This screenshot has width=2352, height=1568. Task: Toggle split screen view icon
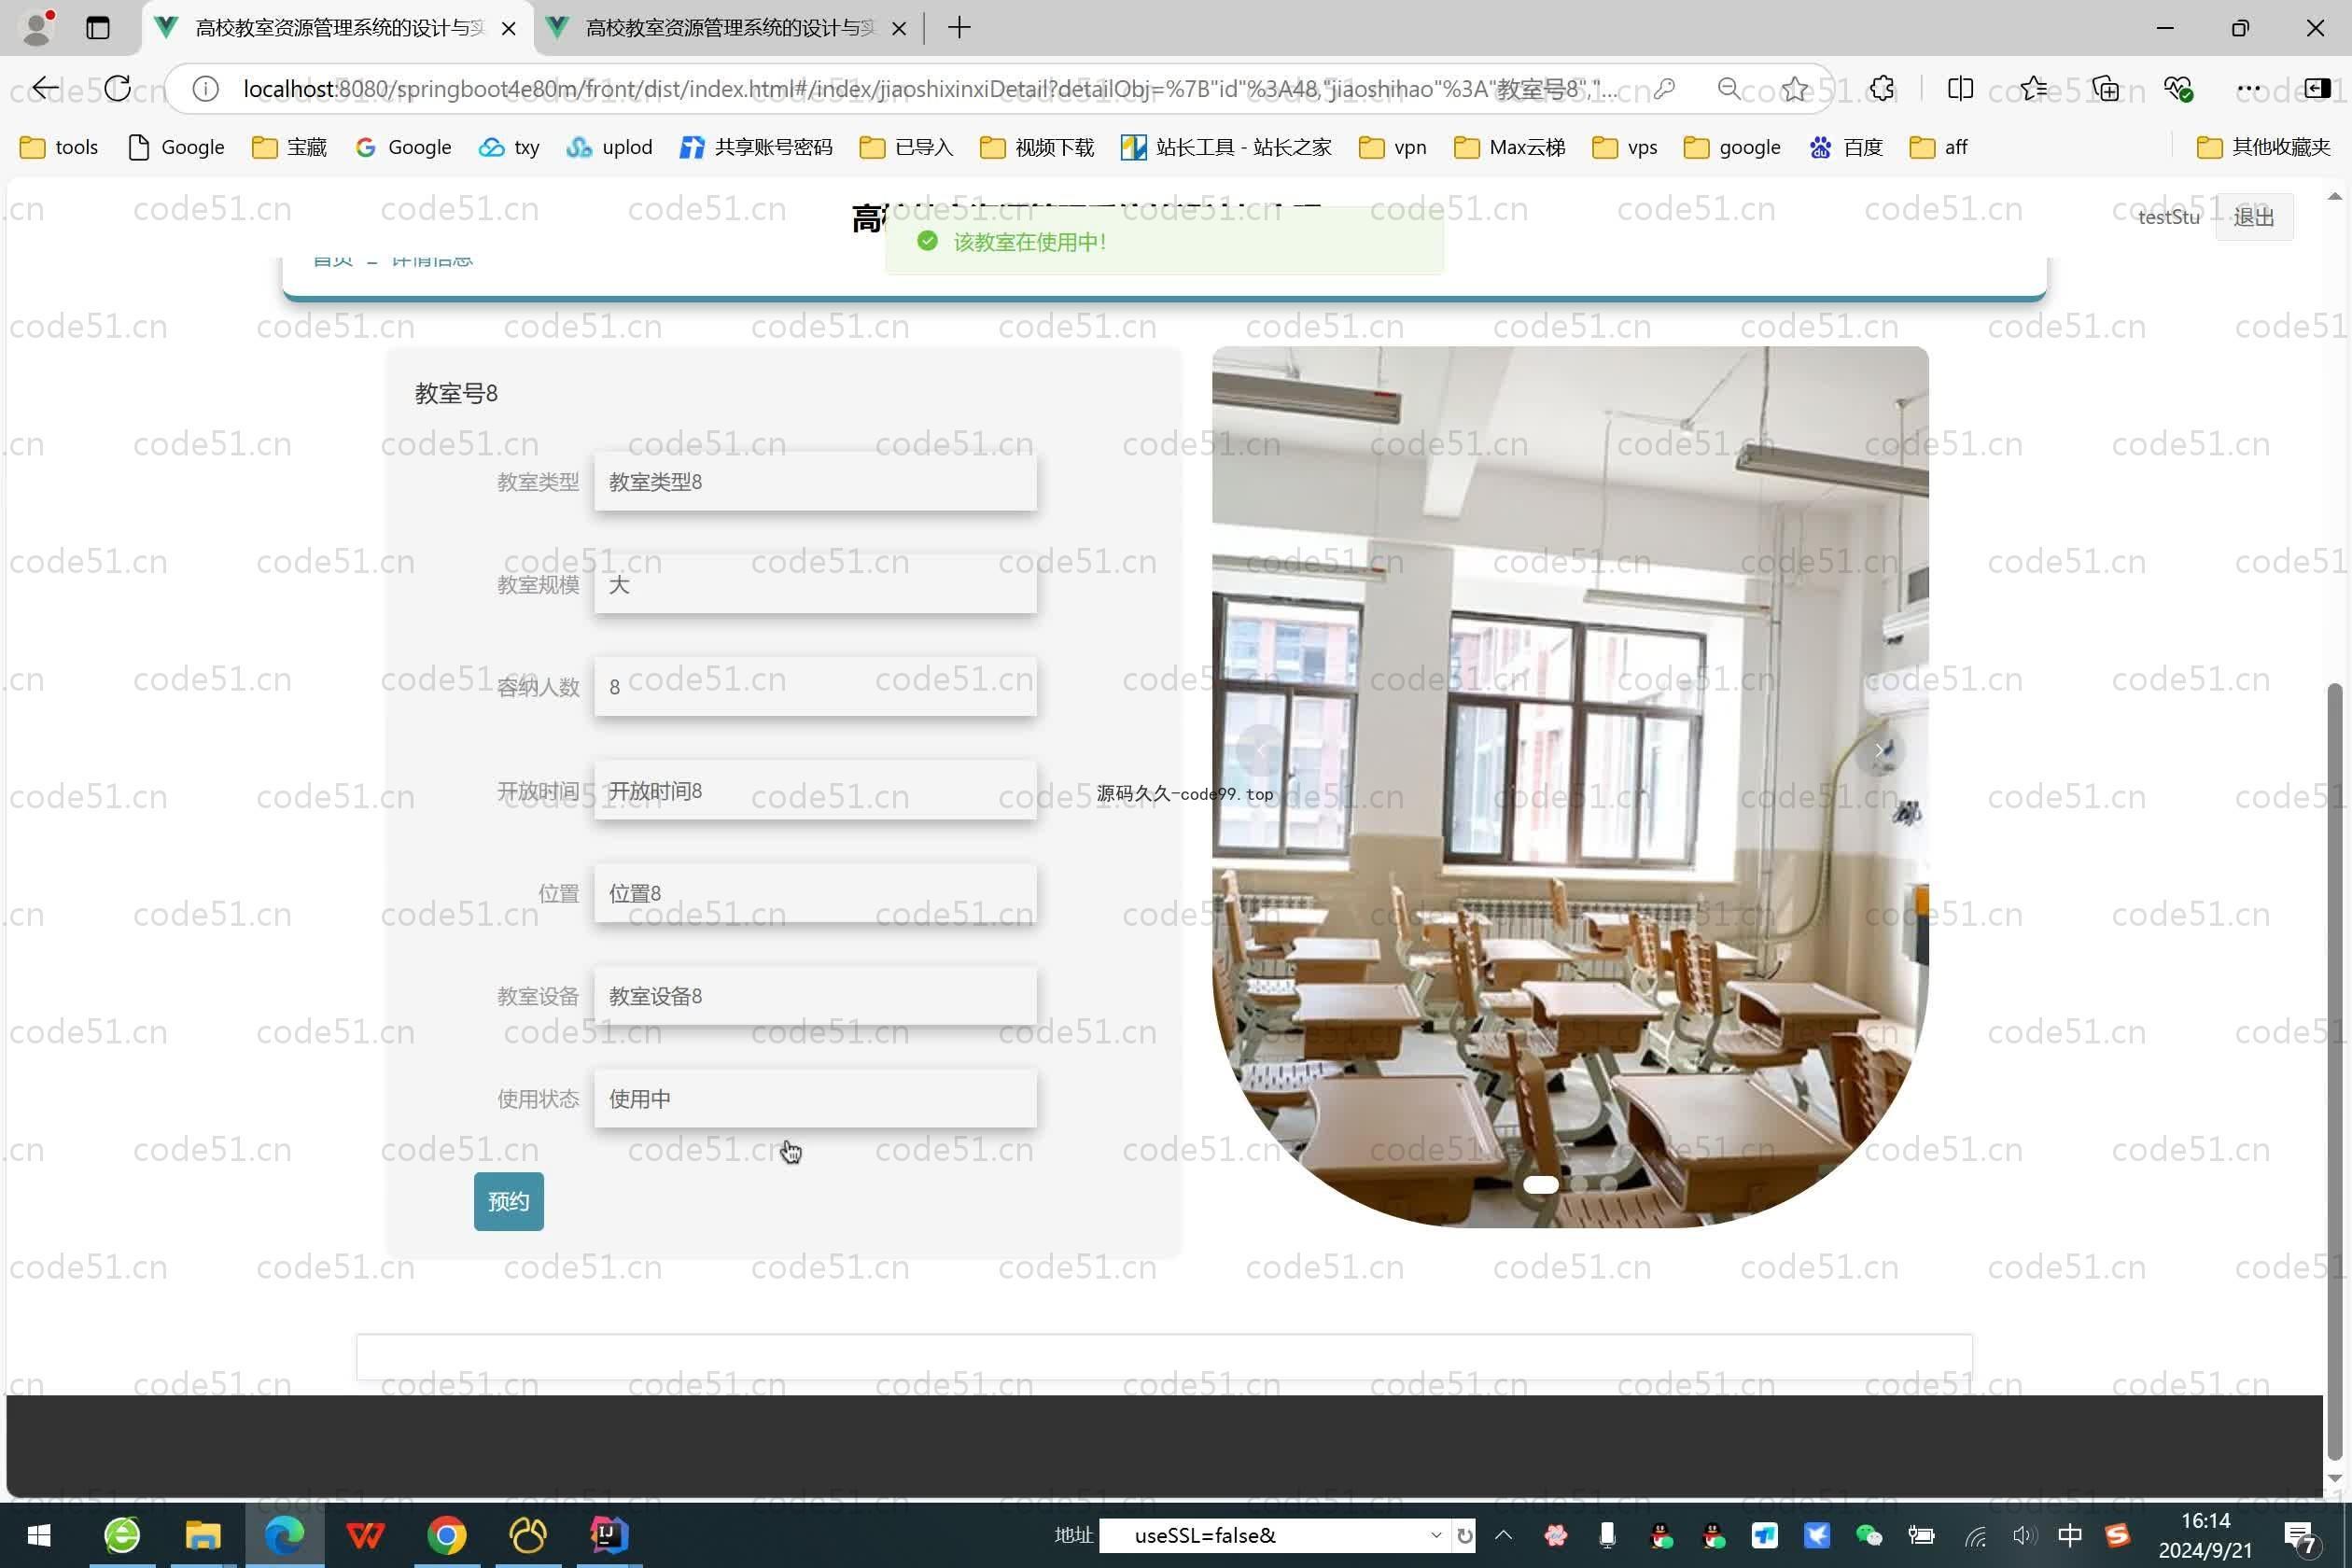point(1960,89)
